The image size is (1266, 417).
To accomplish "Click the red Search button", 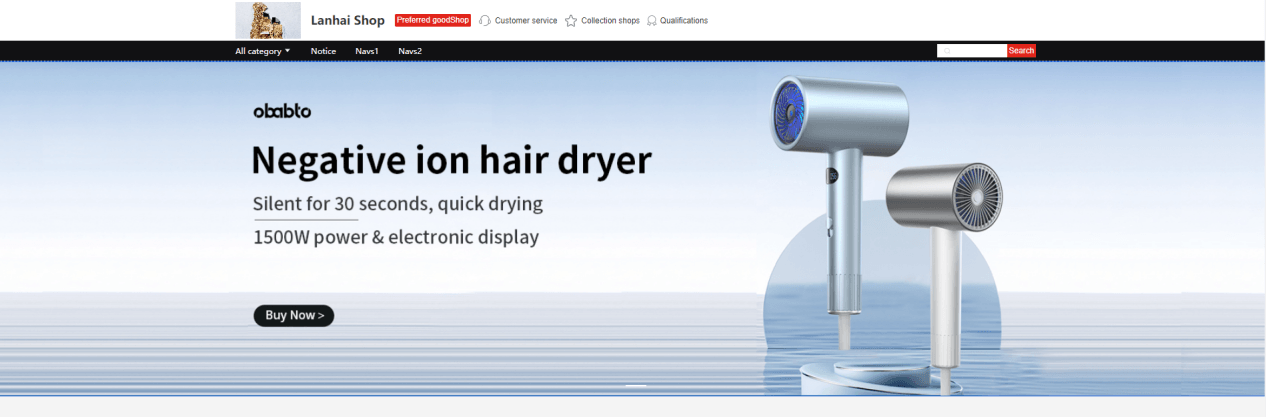I will click(x=1021, y=51).
